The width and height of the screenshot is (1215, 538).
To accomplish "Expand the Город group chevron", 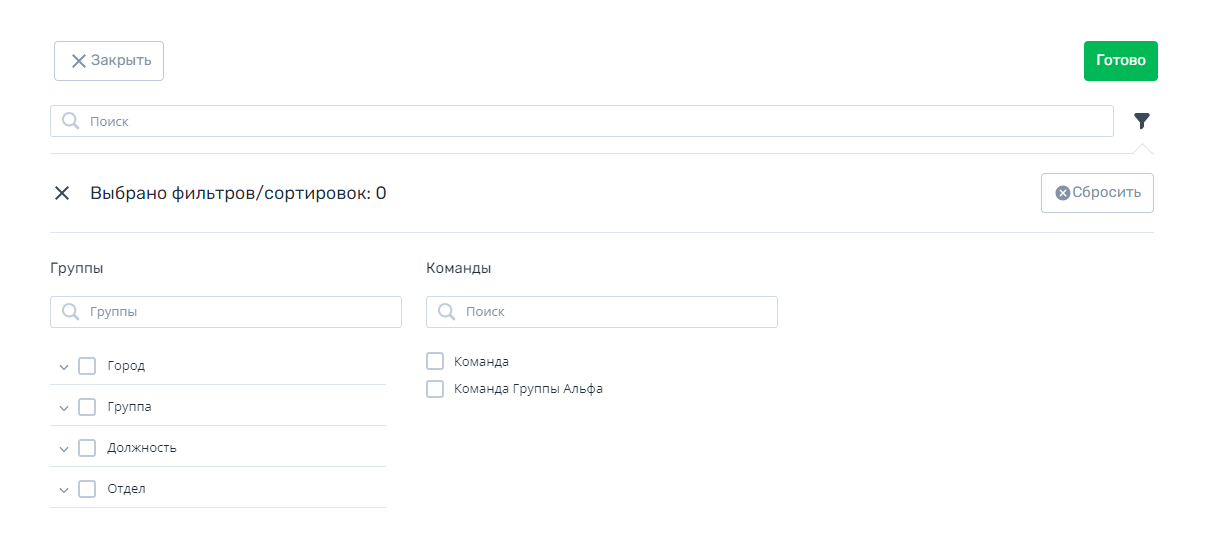I will click(64, 367).
